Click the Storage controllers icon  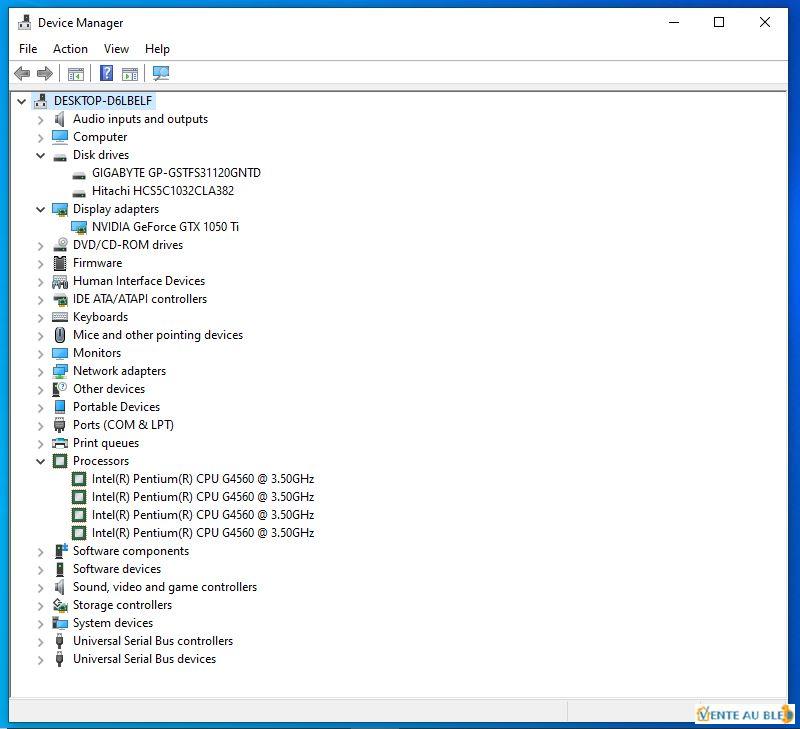[x=60, y=605]
